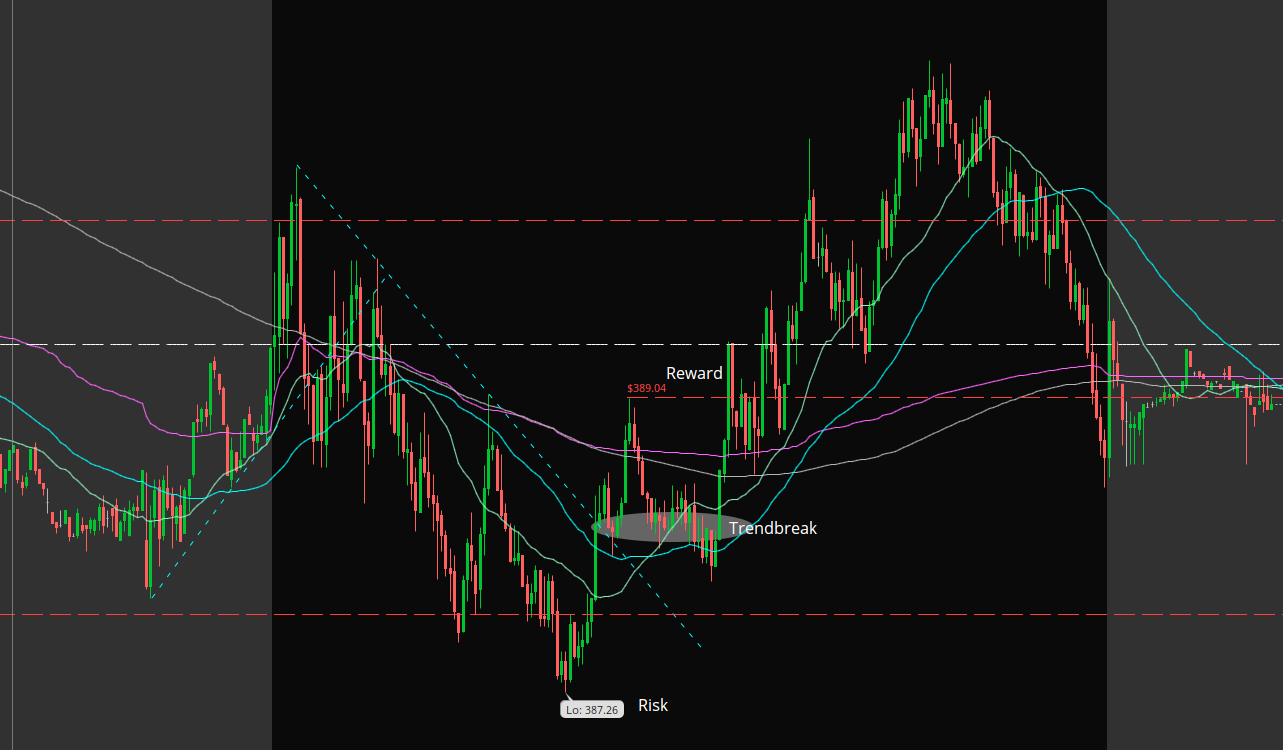Select the gray dashed line beside $389.04
Image resolution: width=1283 pixels, height=750 pixels.
(900, 398)
